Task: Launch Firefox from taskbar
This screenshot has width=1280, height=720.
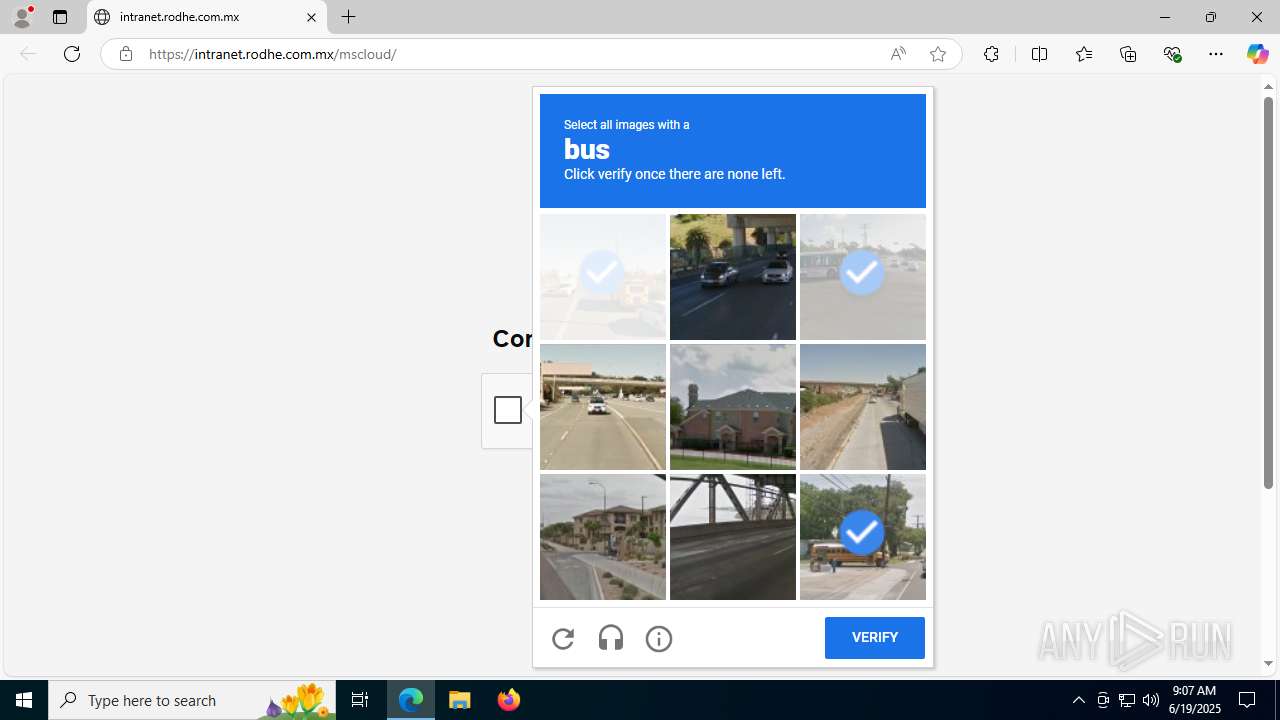Action: (509, 700)
